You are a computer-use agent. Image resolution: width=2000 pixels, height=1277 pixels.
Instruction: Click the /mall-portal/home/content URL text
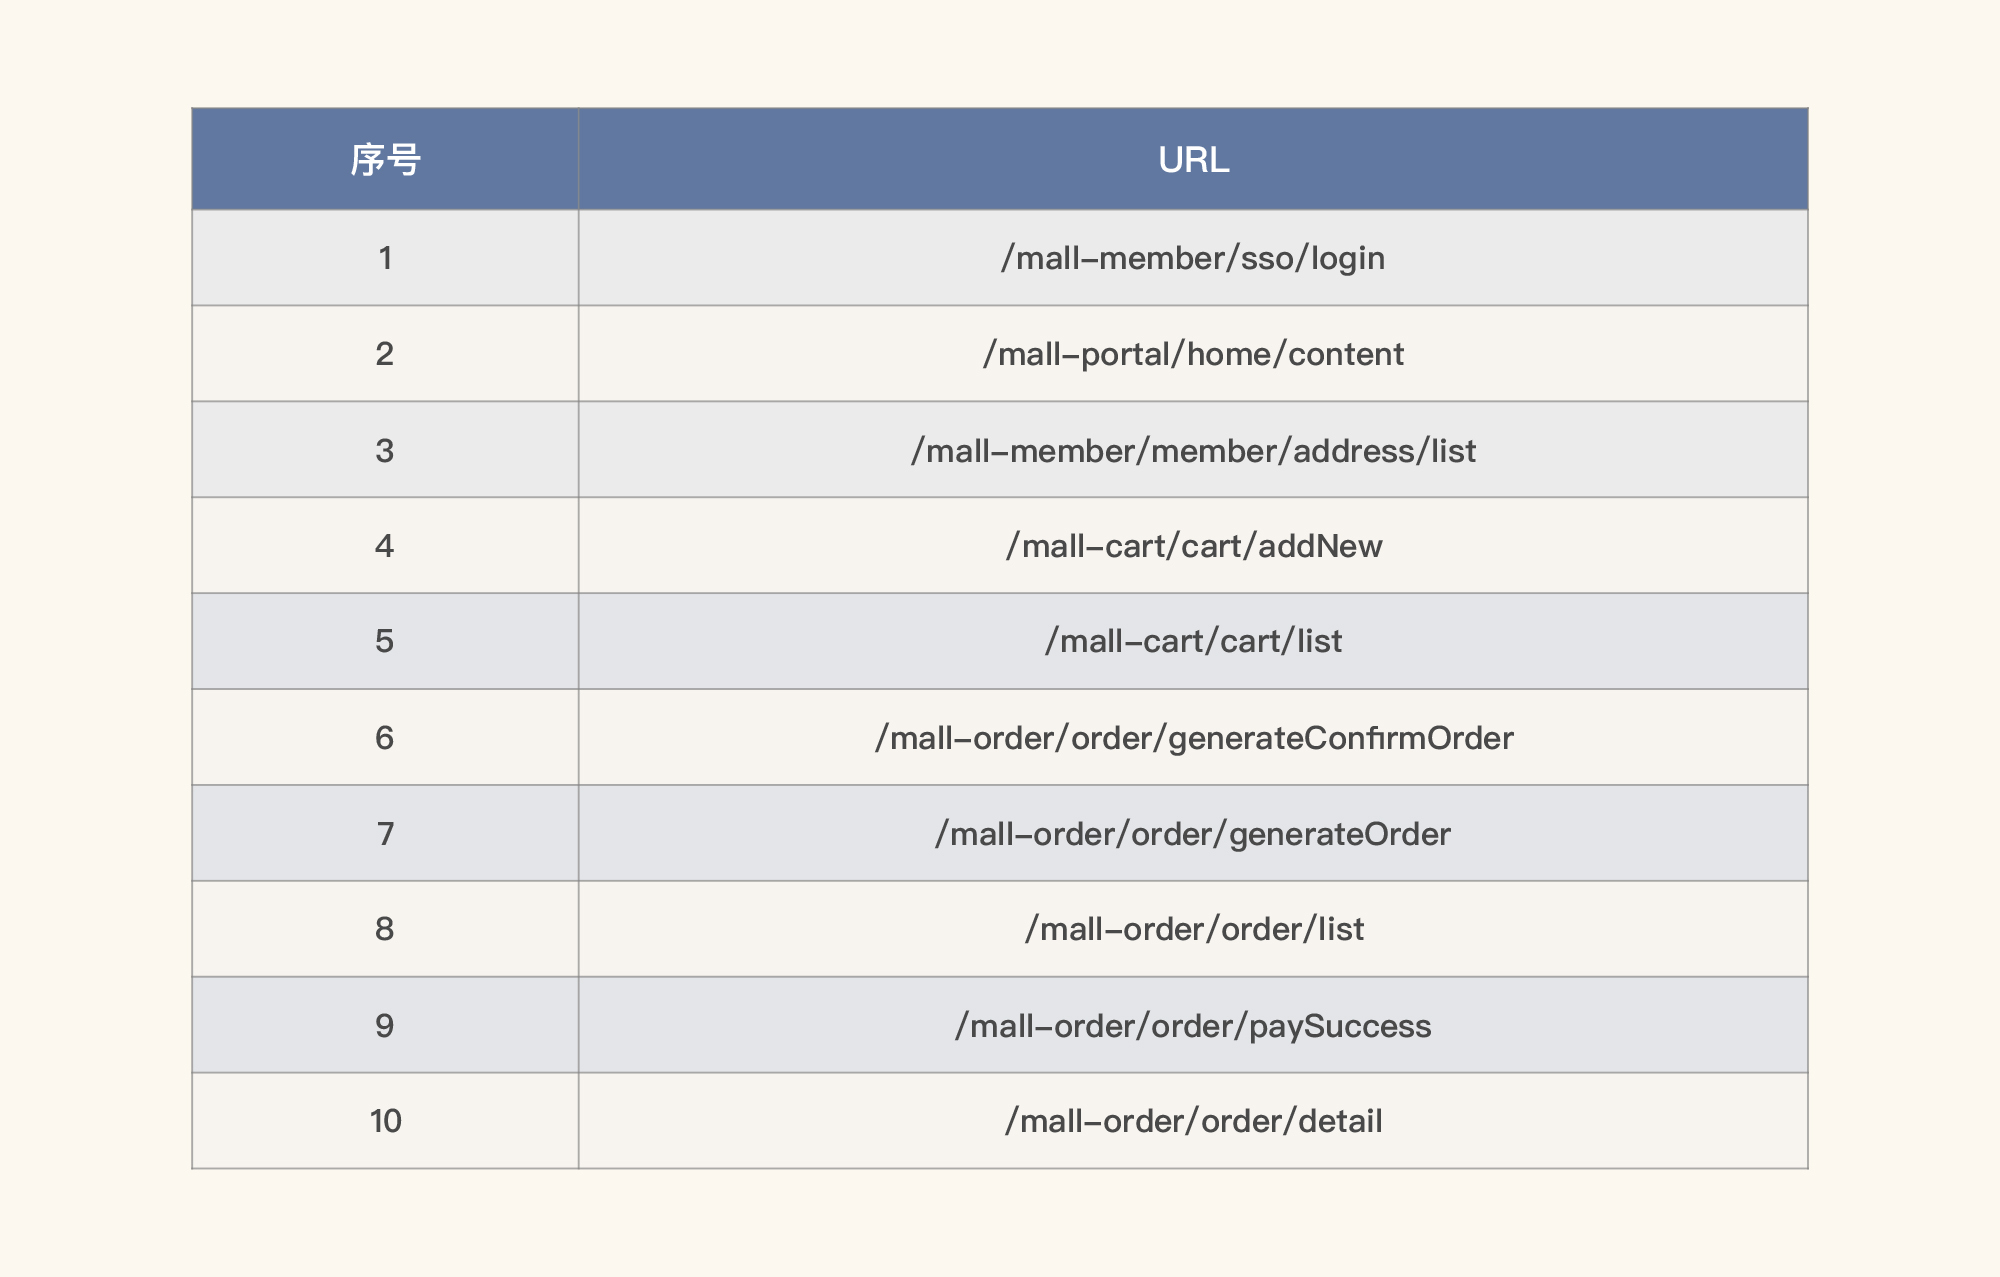tap(1193, 355)
